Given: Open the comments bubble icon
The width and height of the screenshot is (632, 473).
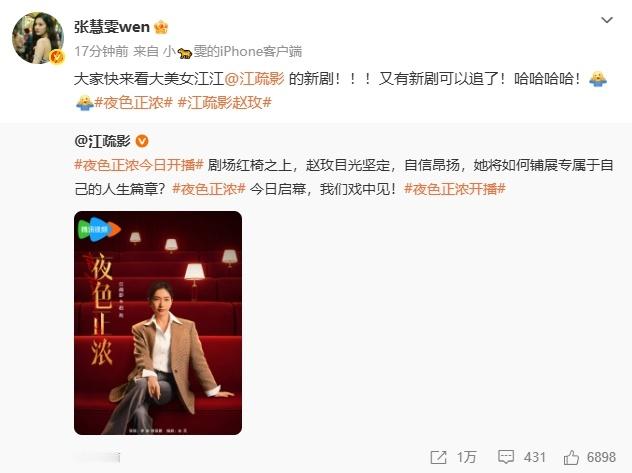Looking at the screenshot, I should (506, 457).
